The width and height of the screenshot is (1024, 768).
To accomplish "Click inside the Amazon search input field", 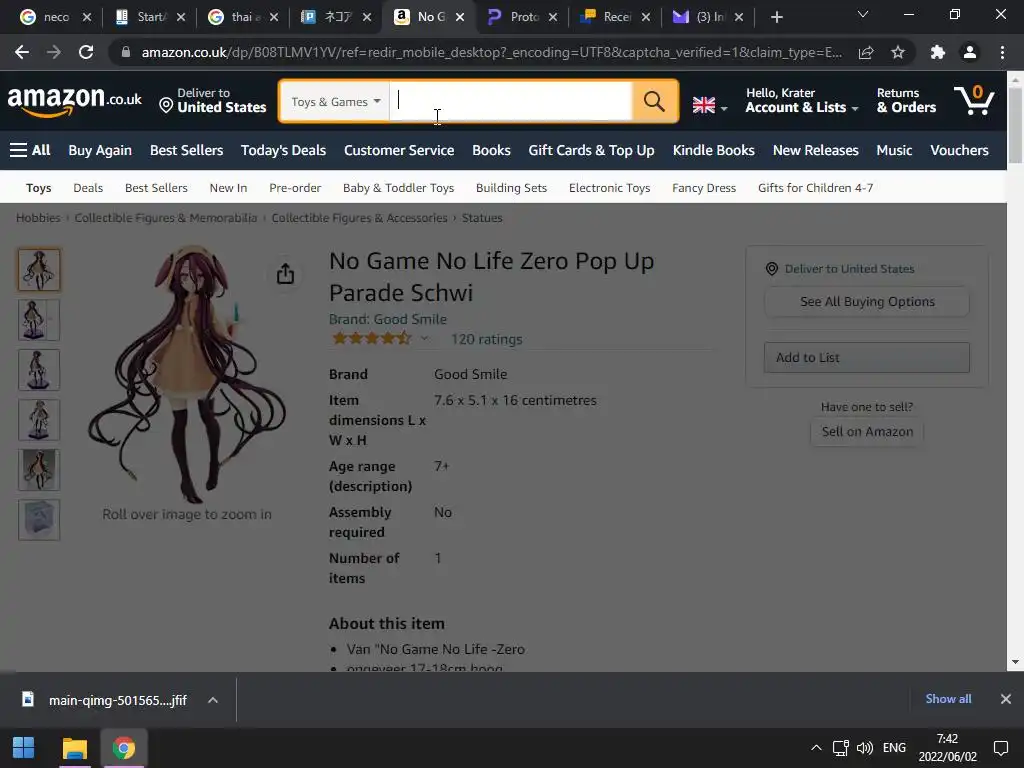I will click(511, 101).
